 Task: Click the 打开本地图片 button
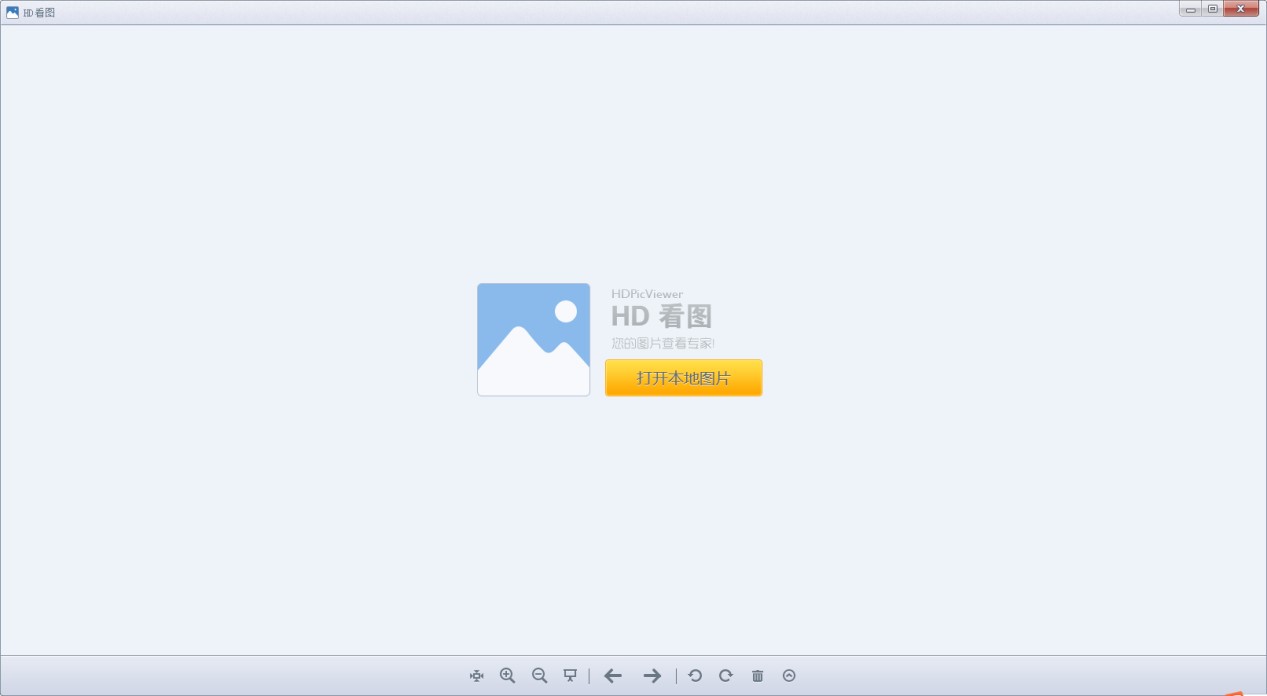click(x=684, y=378)
